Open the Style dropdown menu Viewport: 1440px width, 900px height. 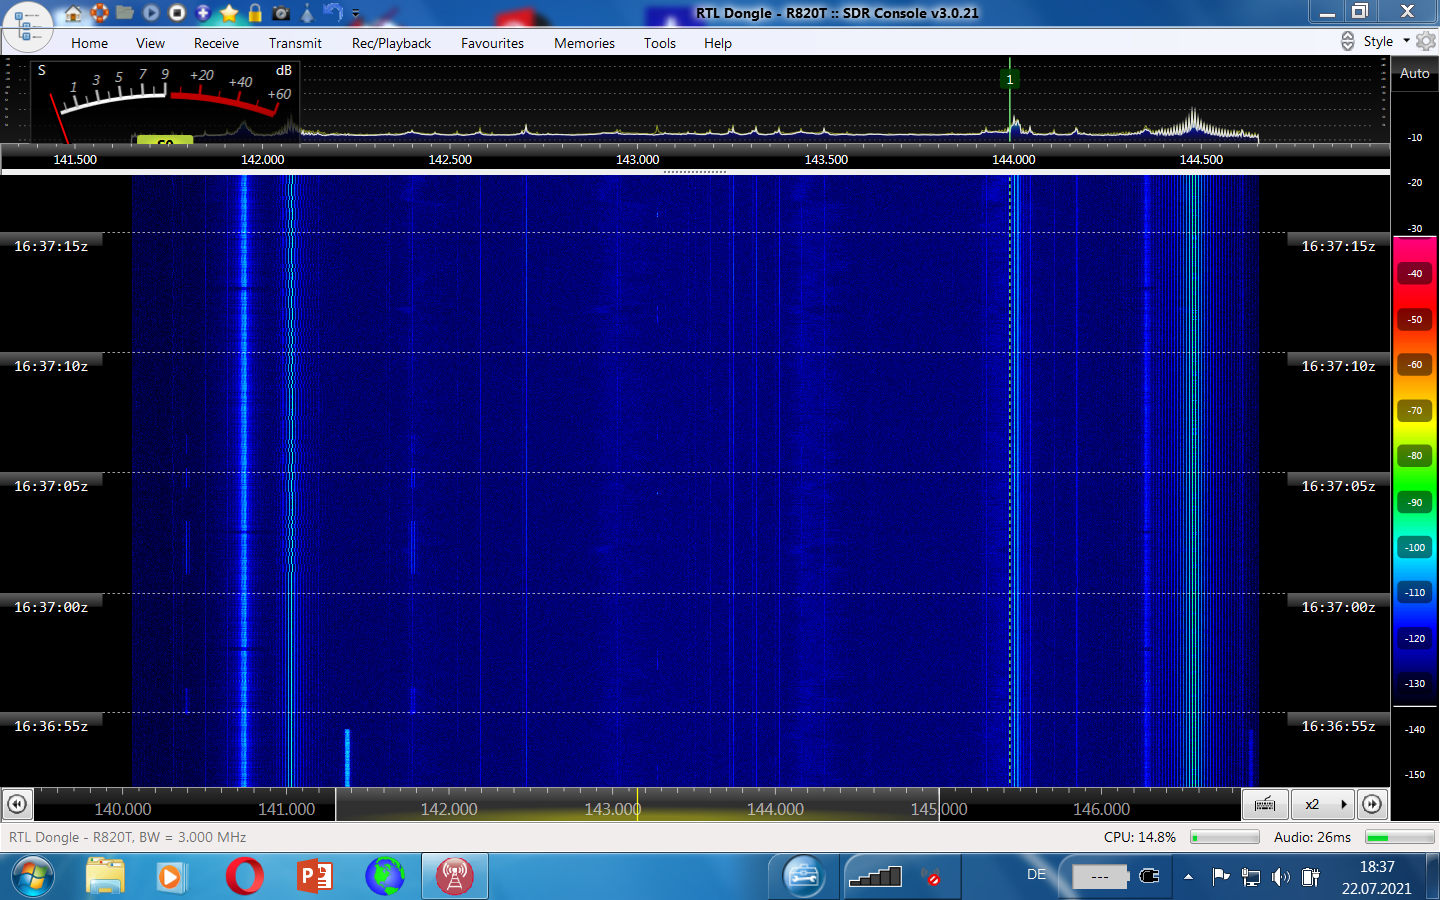pos(1386,41)
